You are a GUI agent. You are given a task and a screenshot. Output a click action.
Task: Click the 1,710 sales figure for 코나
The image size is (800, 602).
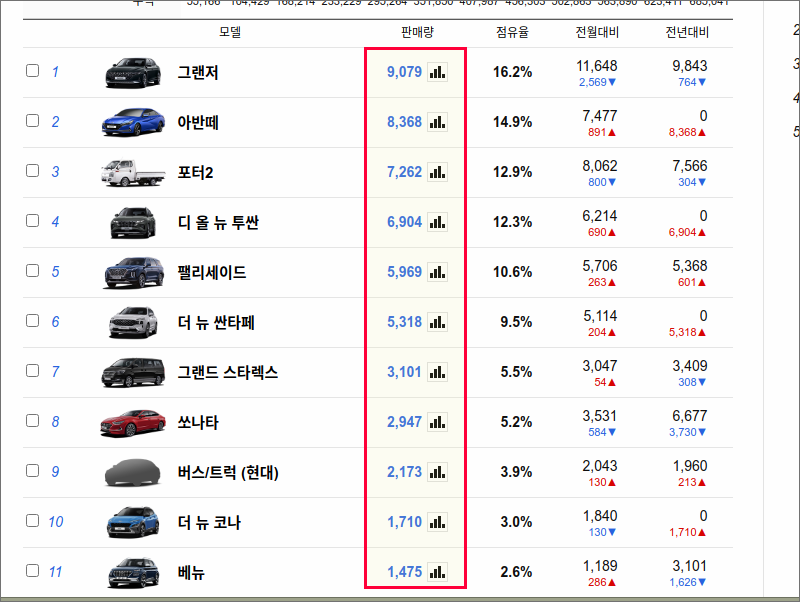pyautogui.click(x=404, y=522)
